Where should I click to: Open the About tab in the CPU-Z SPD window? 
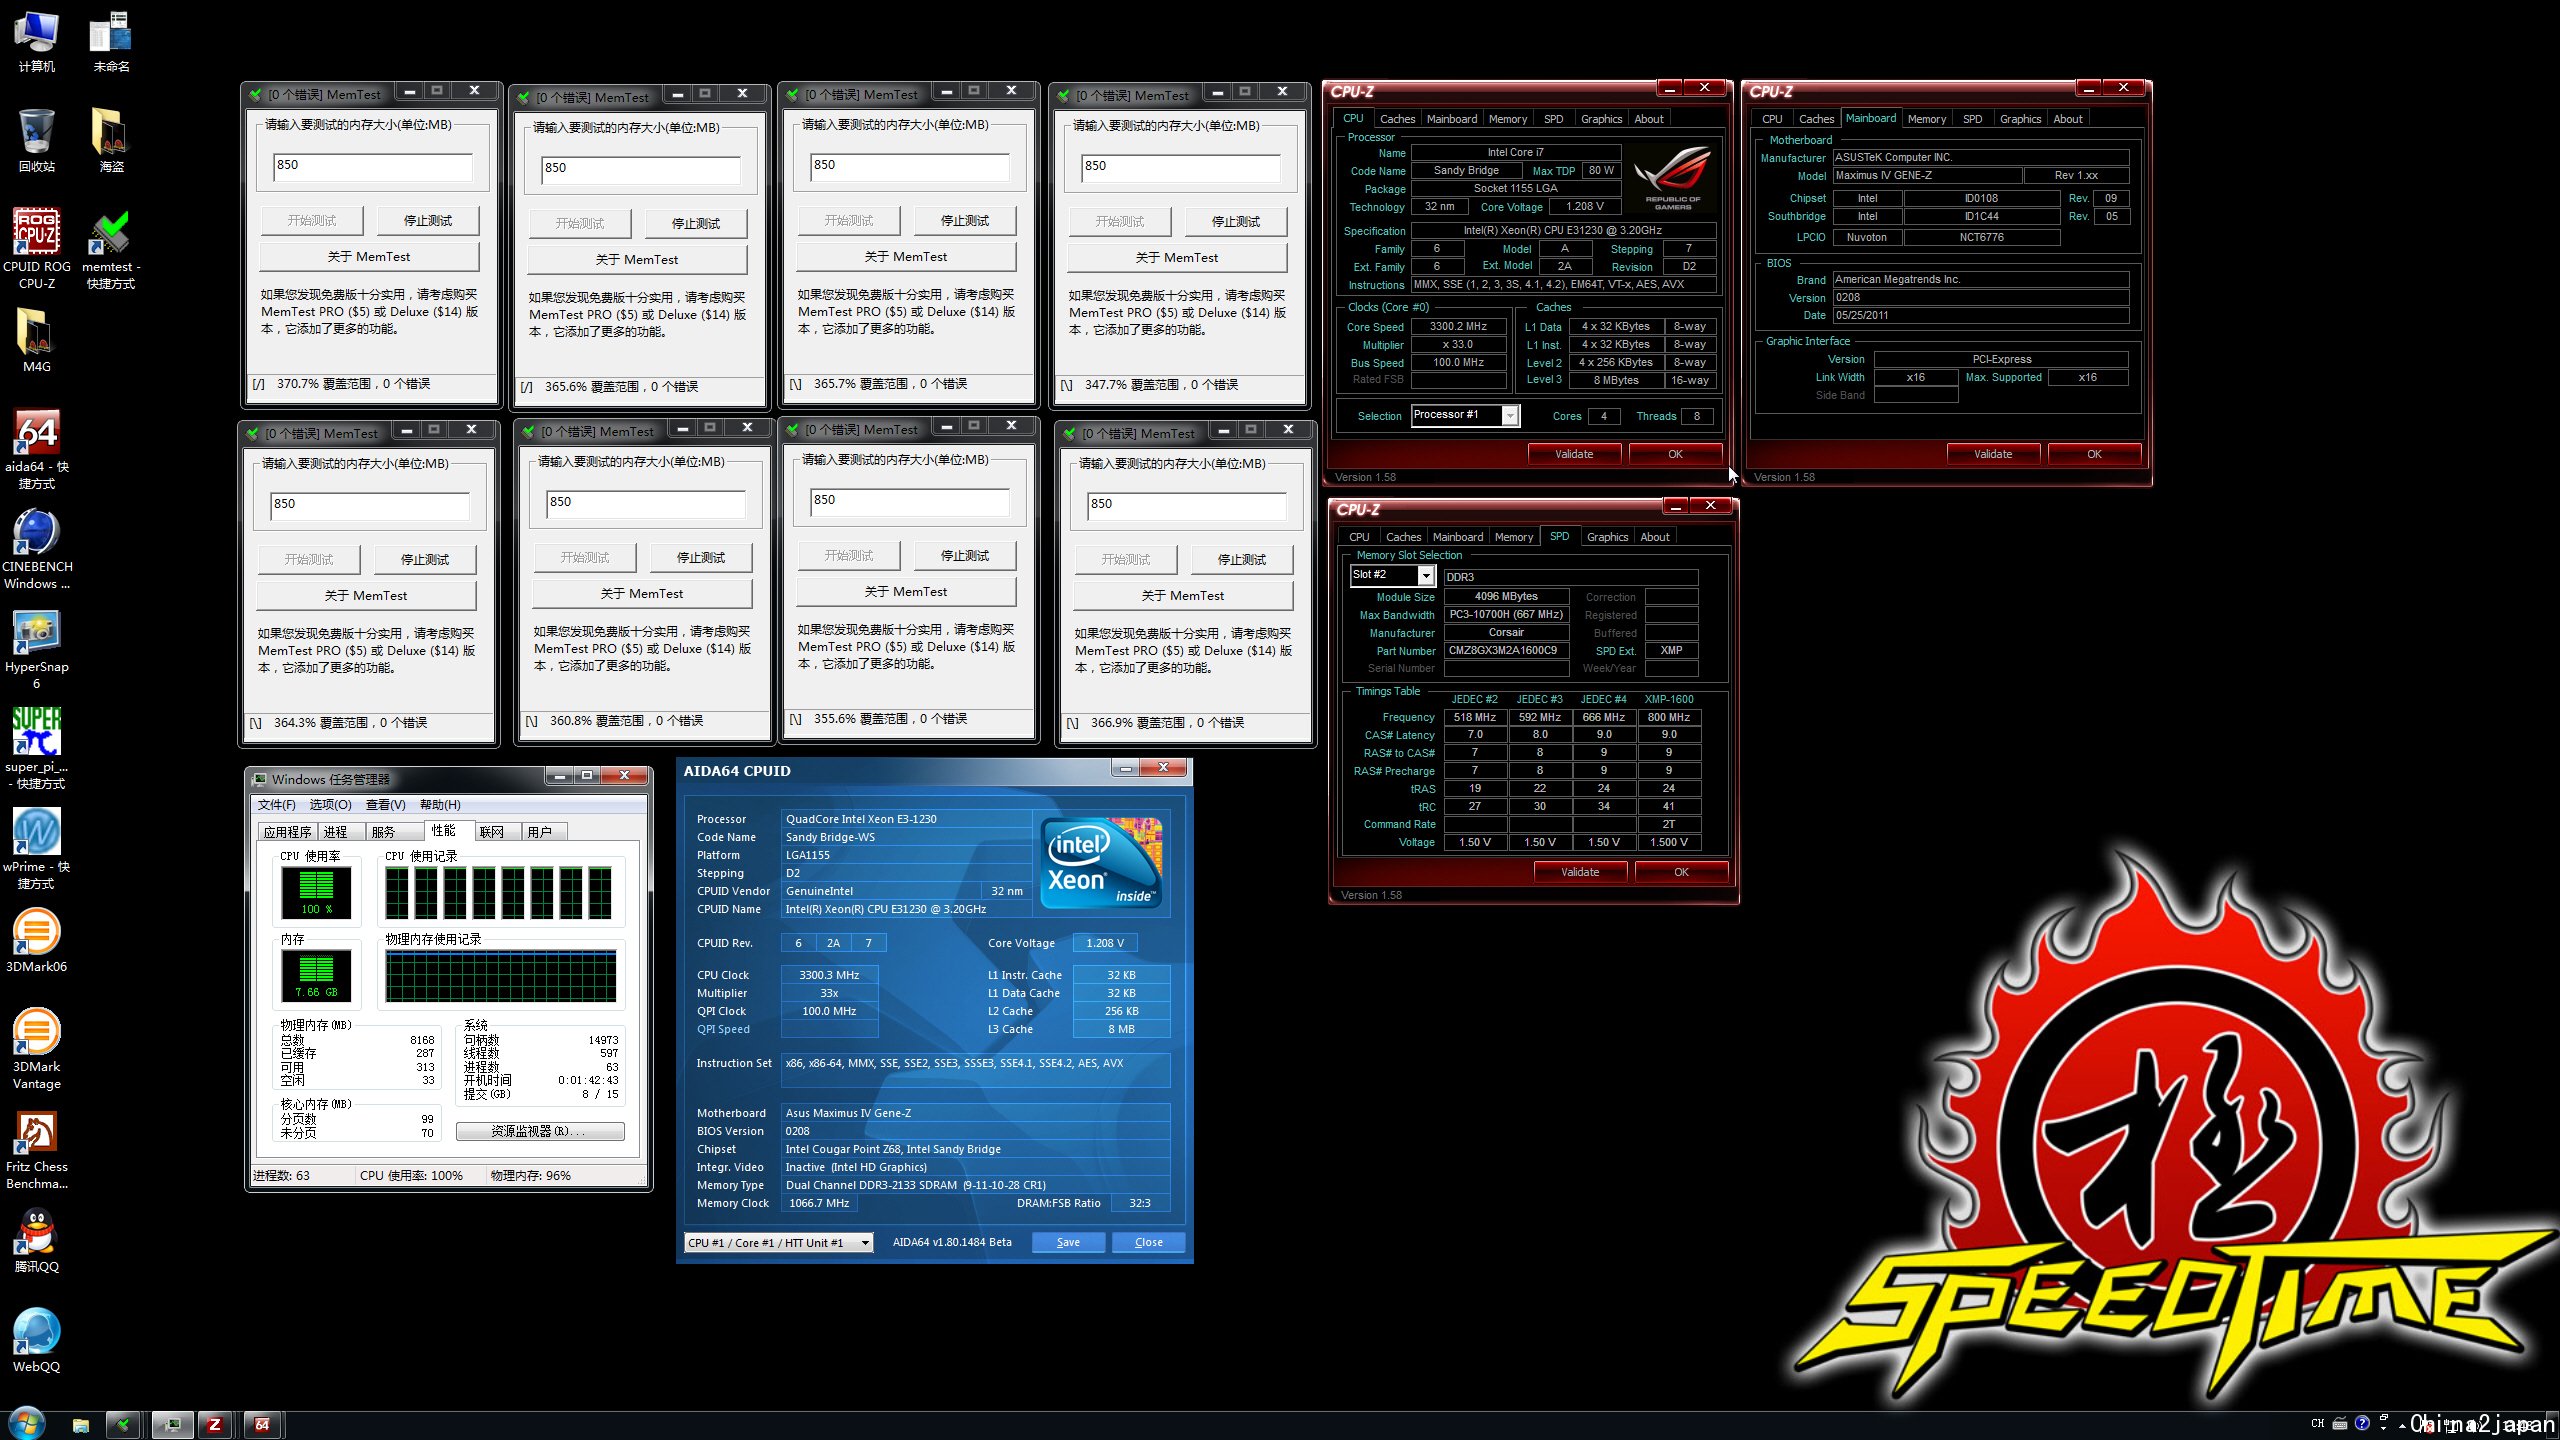click(x=1655, y=537)
